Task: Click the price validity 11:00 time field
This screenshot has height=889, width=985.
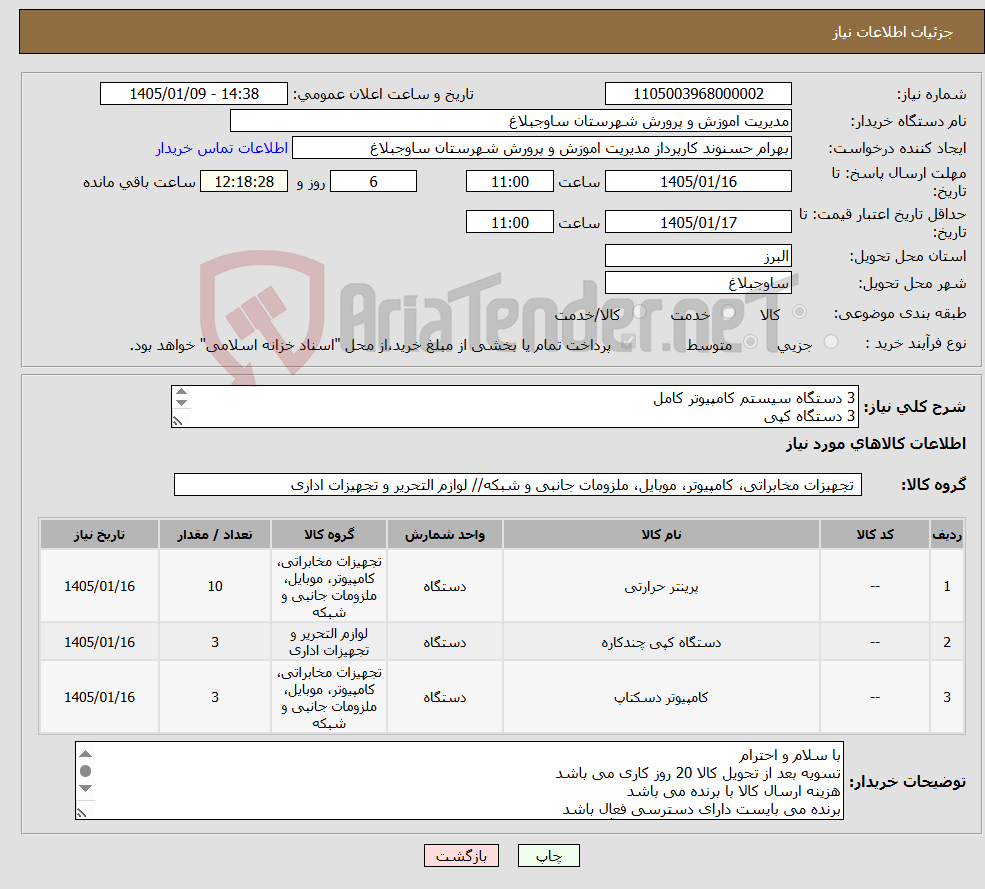Action: (x=509, y=222)
